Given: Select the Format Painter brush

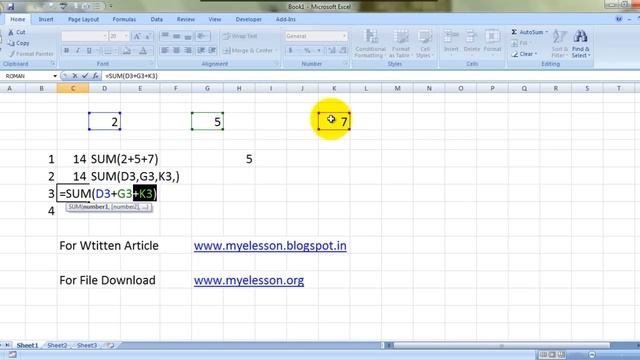Looking at the screenshot, I should 12,54.
